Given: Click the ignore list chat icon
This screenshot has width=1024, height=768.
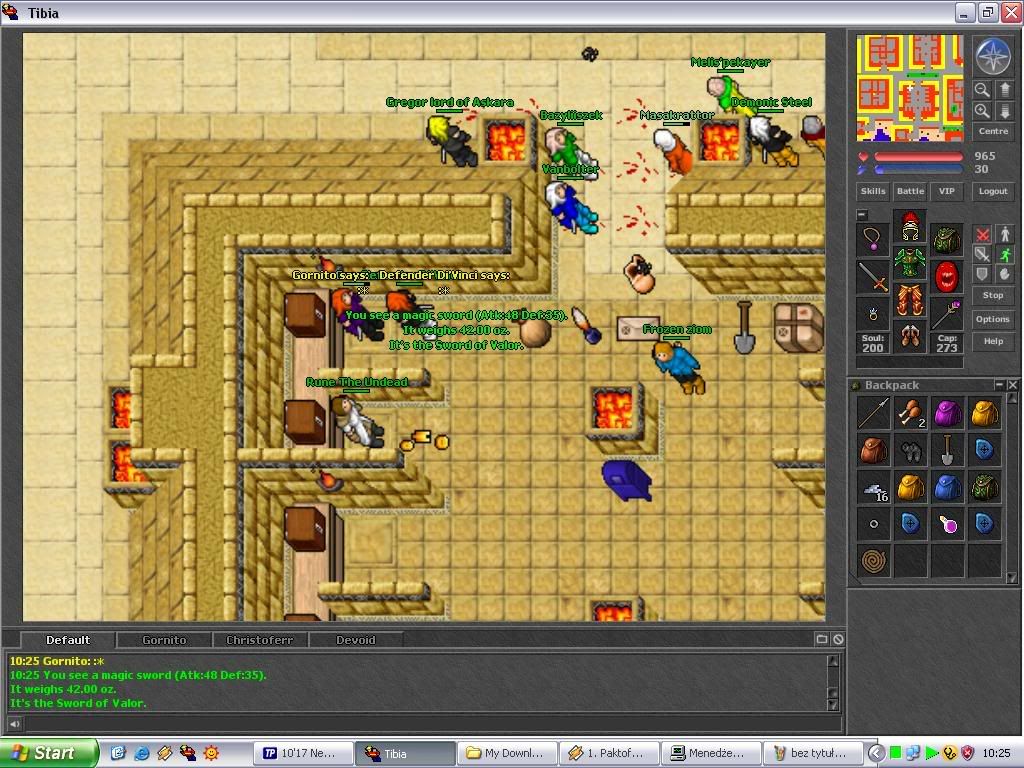Looking at the screenshot, I should [838, 639].
